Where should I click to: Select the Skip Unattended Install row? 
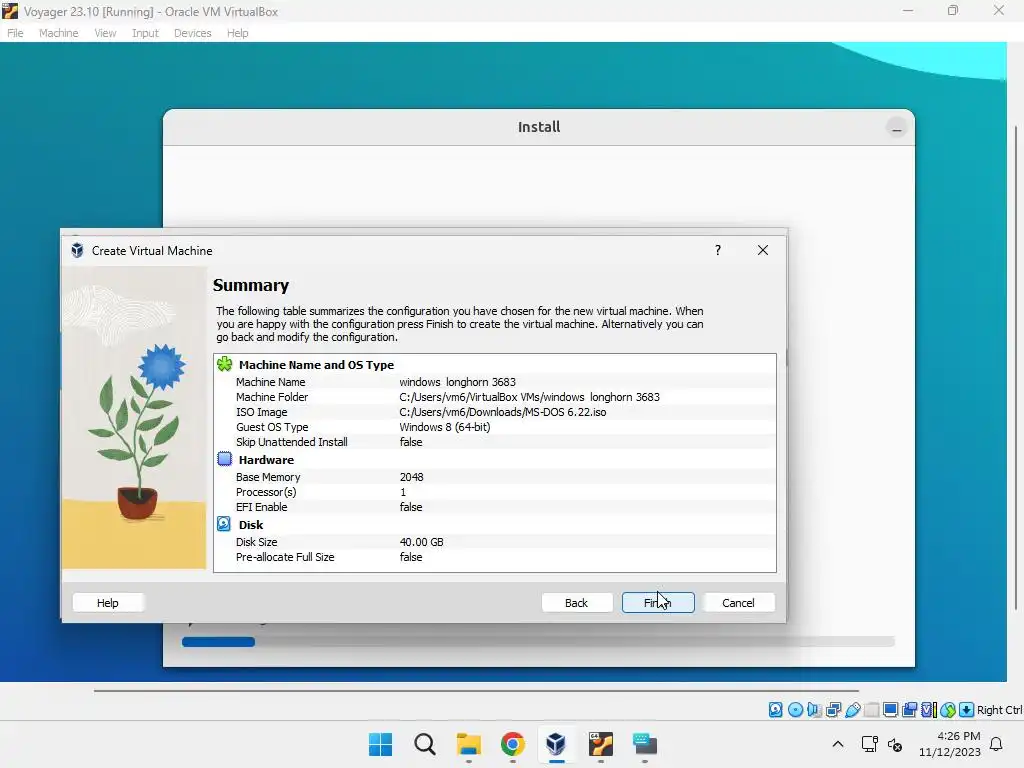495,442
